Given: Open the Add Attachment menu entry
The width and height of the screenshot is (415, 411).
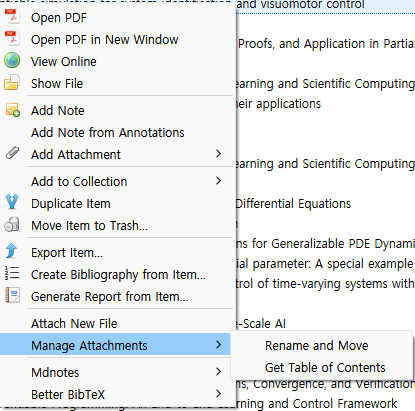Looking at the screenshot, I should (x=118, y=155).
